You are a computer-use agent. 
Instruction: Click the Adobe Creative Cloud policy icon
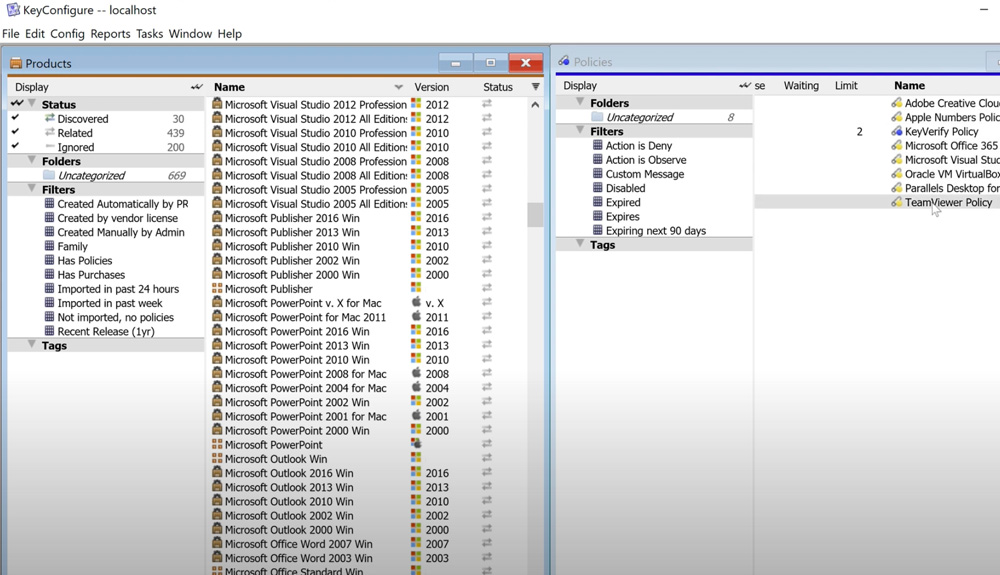[897, 103]
